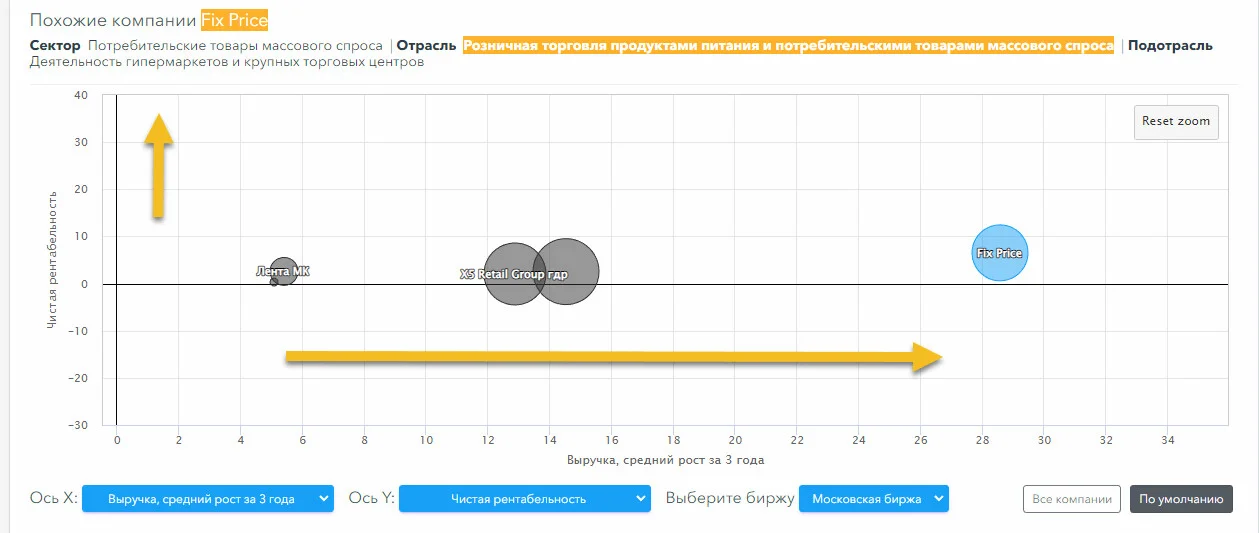This screenshot has width=1259, height=533.
Task: Expand the Московская биржа exchange dropdown
Action: tap(874, 498)
